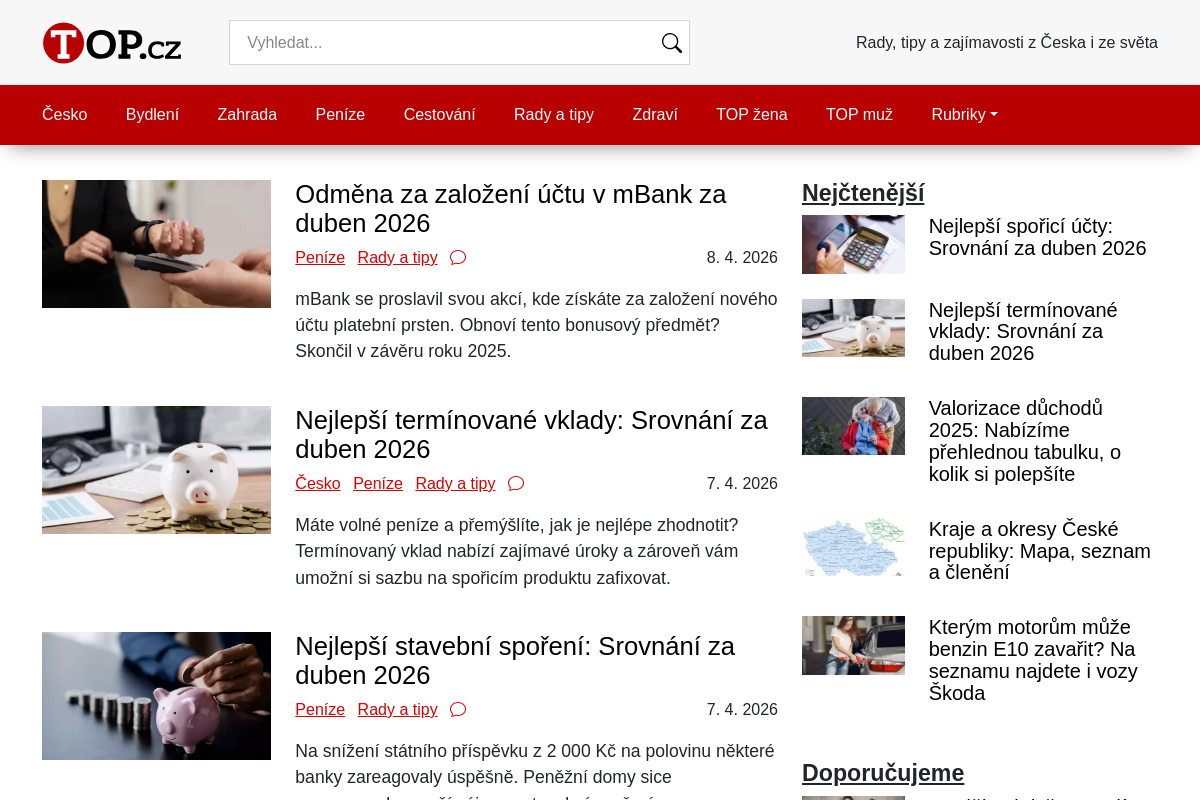This screenshot has height=800, width=1200.
Task: Click the TOP.cz logo
Action: [111, 42]
